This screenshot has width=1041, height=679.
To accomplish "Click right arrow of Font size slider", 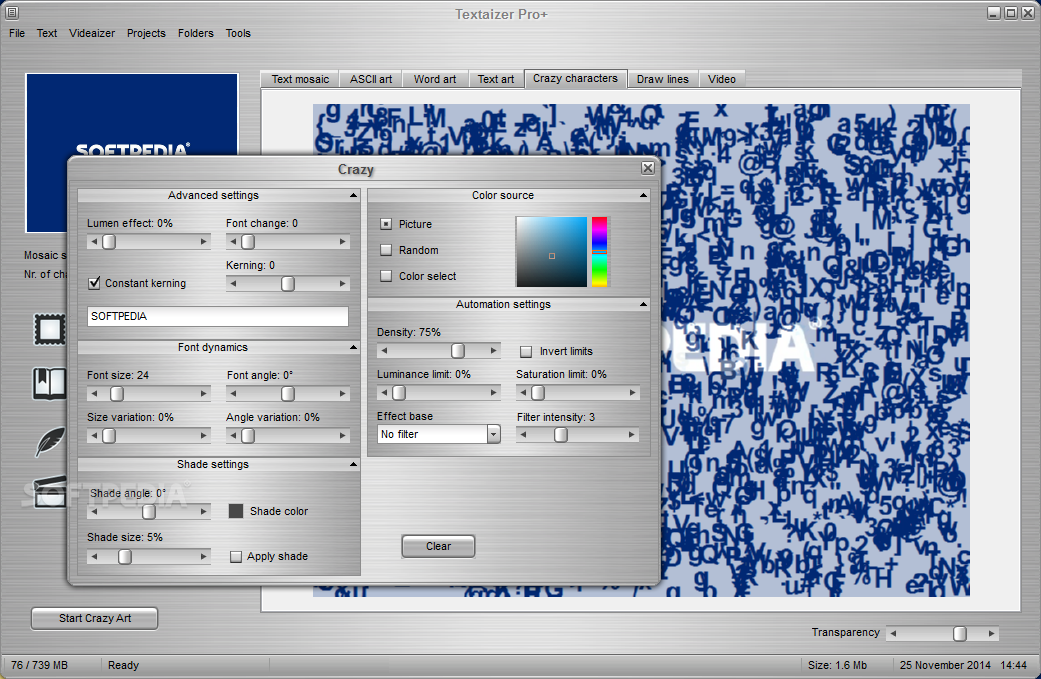I will coord(204,394).
